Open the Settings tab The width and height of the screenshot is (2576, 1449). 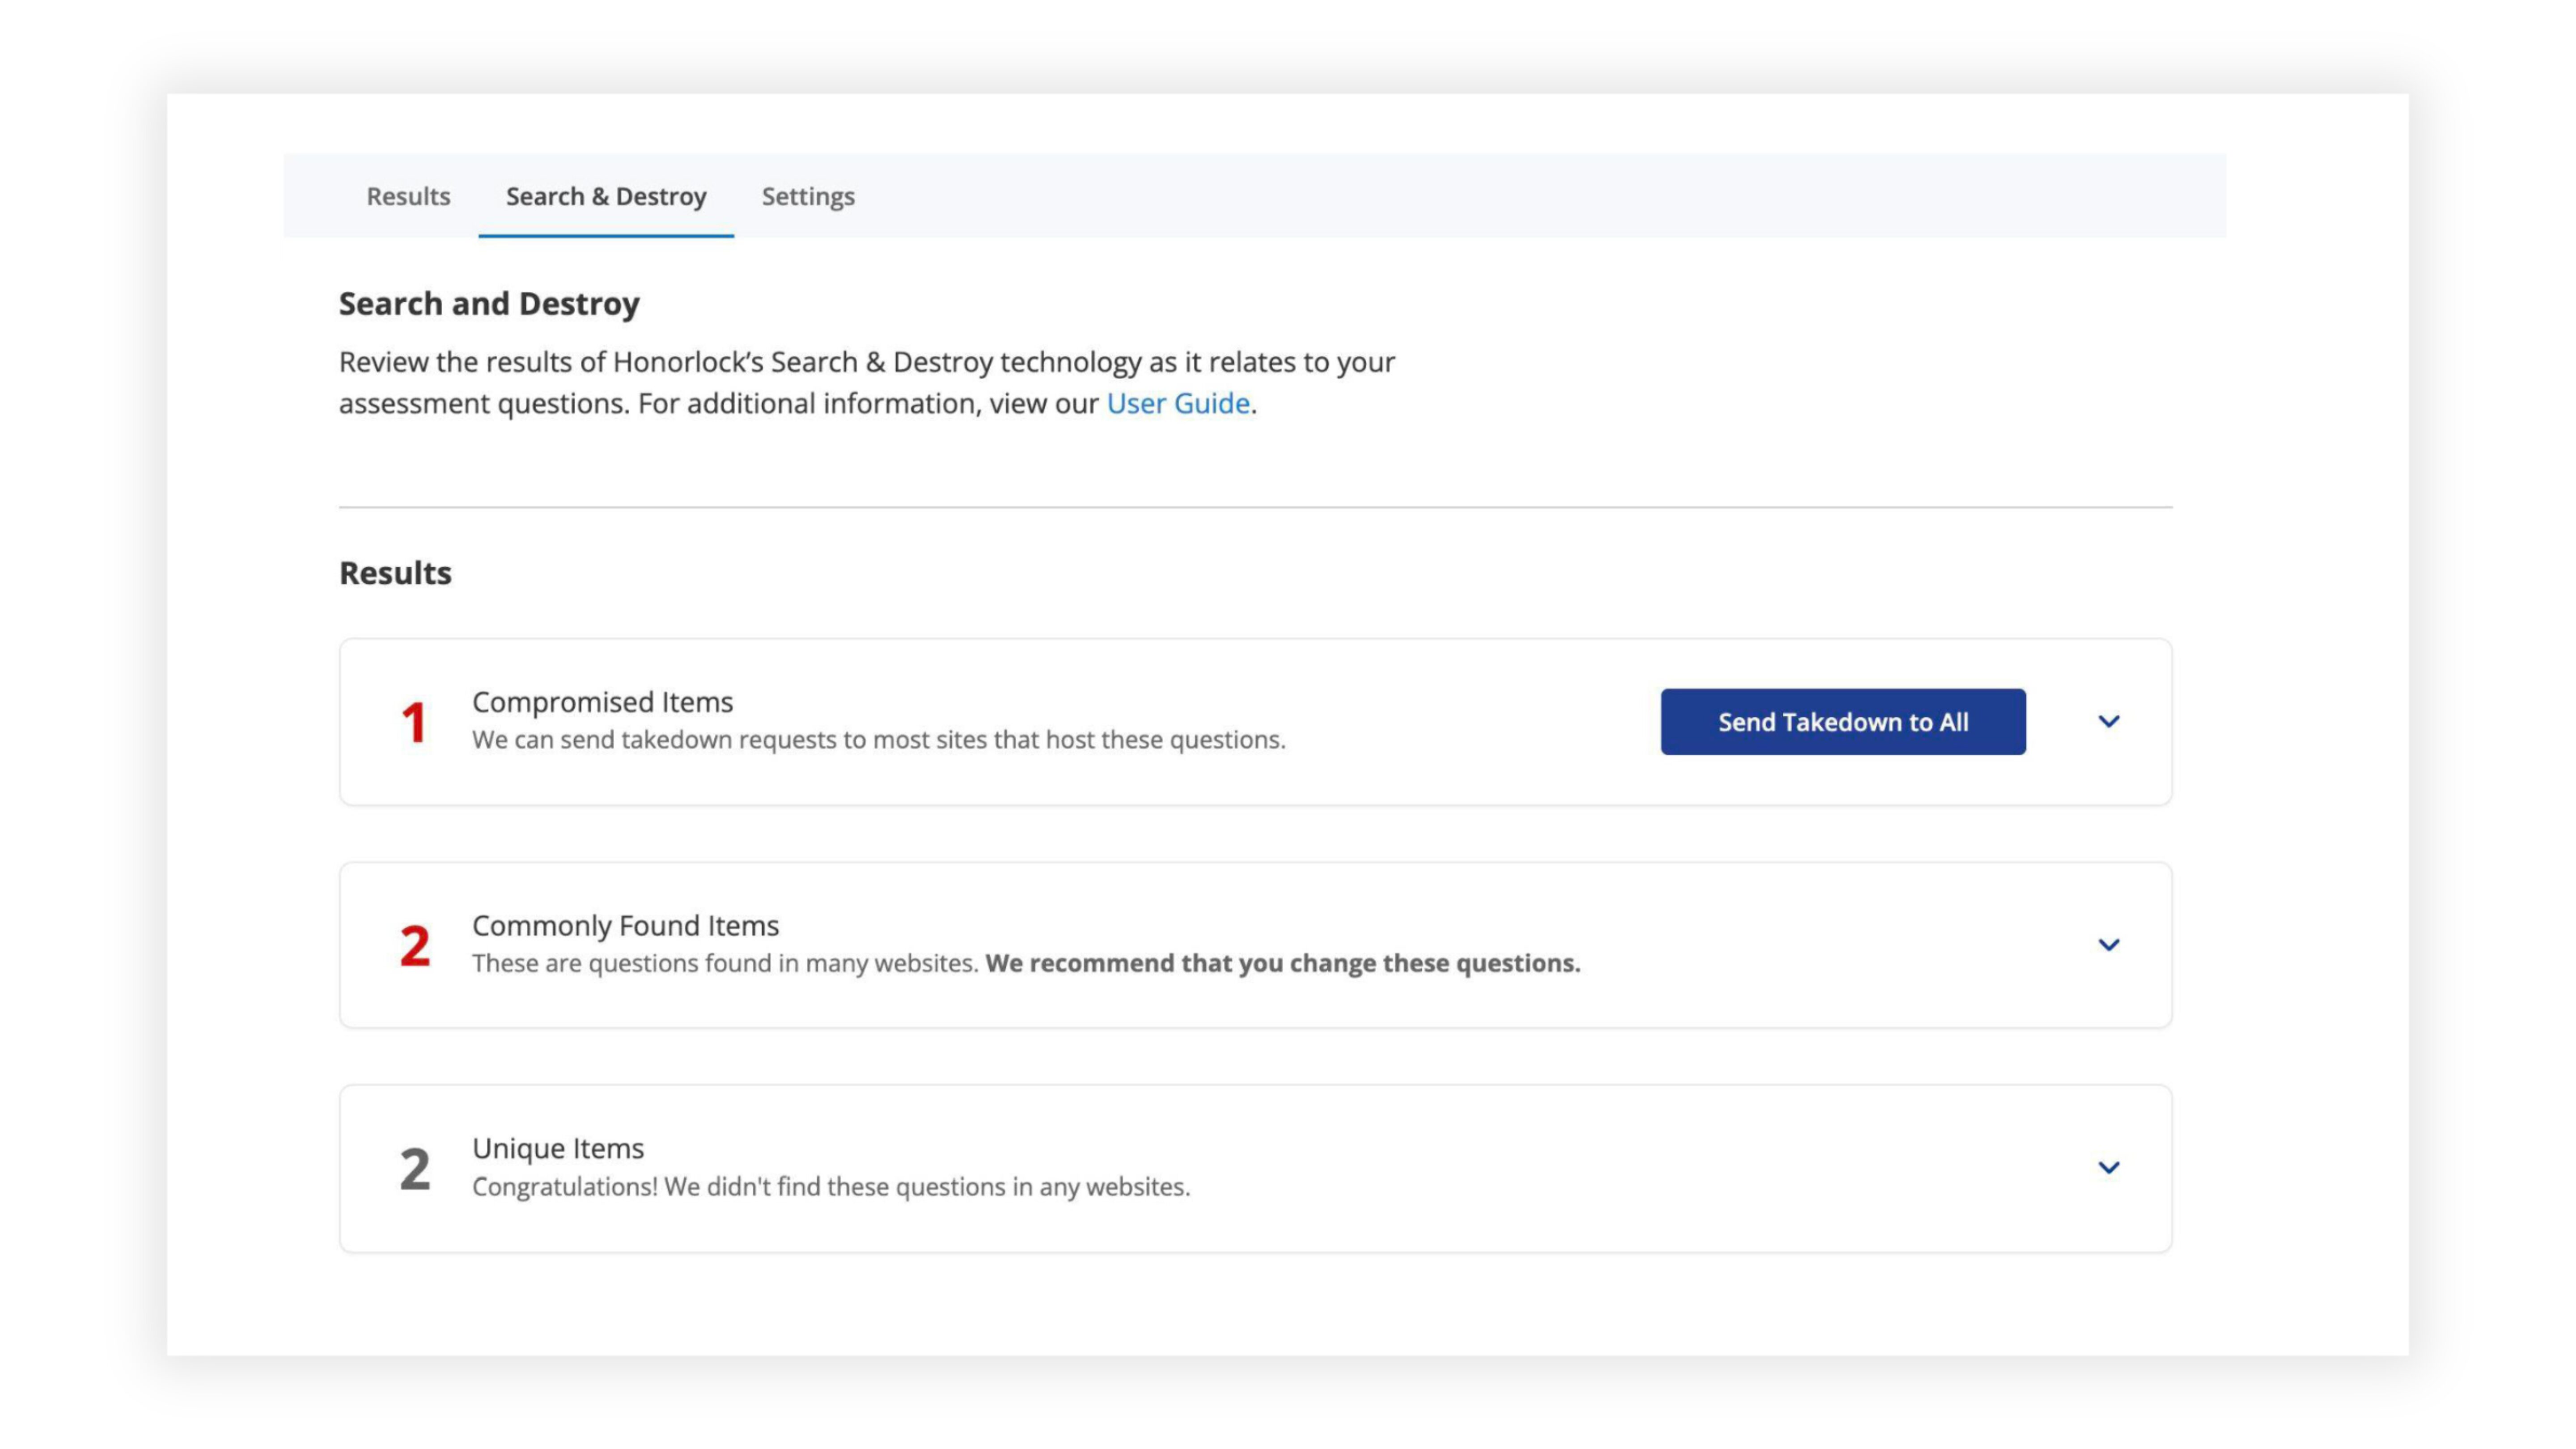[x=808, y=196]
